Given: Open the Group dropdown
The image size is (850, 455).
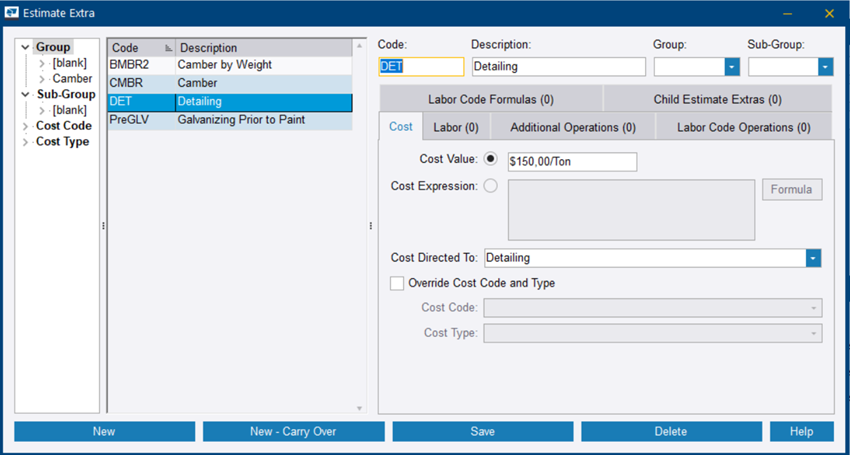Looking at the screenshot, I should 732,67.
